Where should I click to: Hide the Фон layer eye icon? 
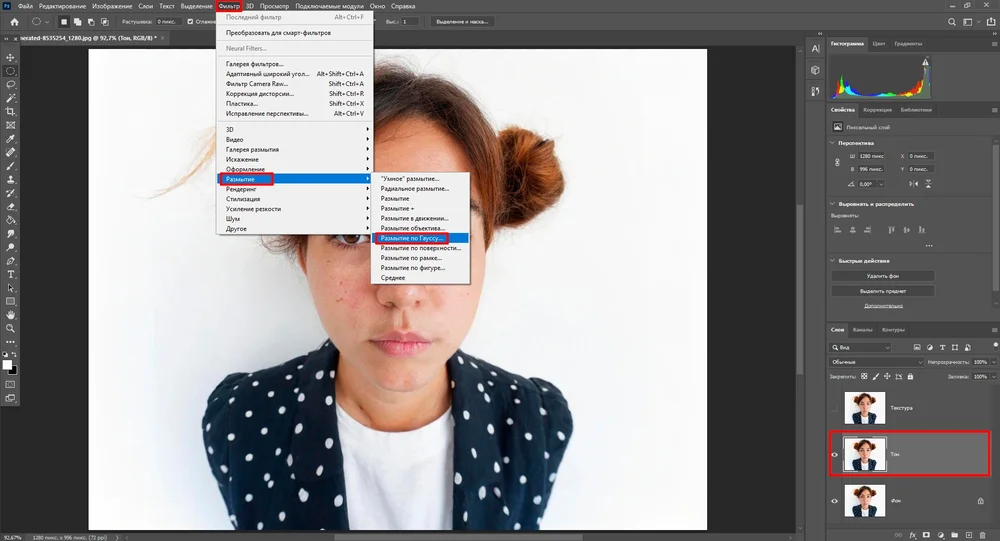coord(834,501)
